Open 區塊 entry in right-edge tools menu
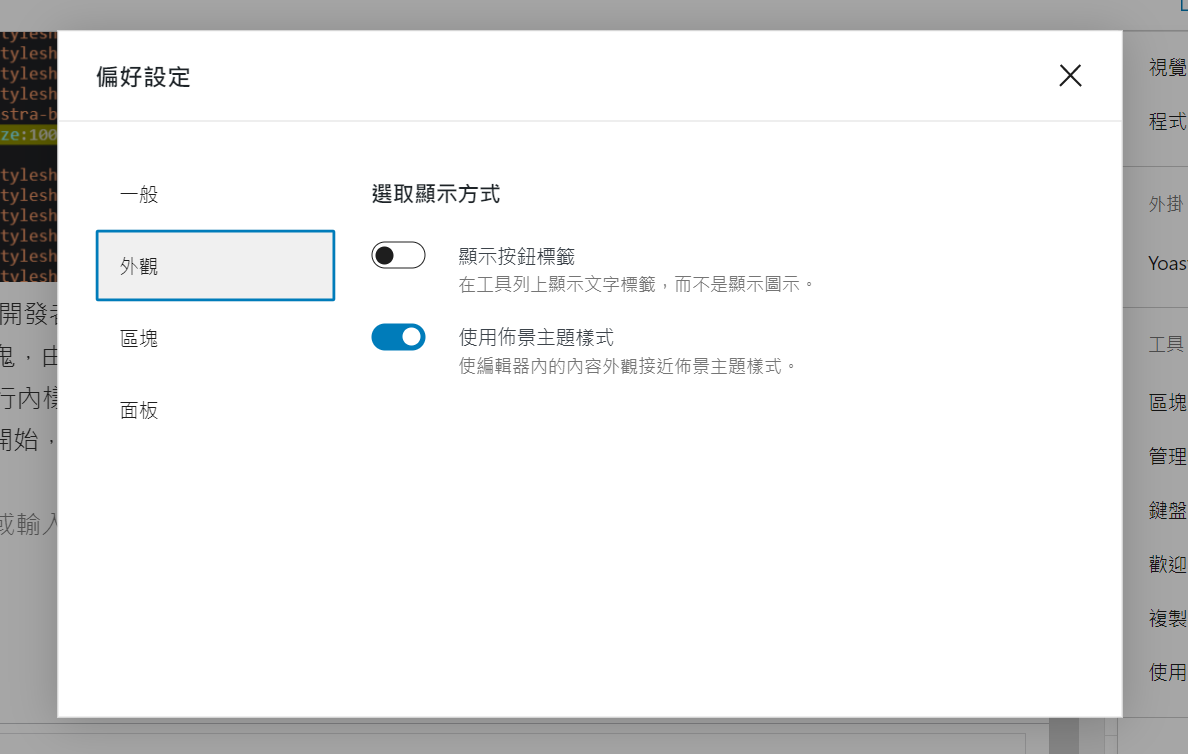This screenshot has height=754, width=1188. [1168, 402]
